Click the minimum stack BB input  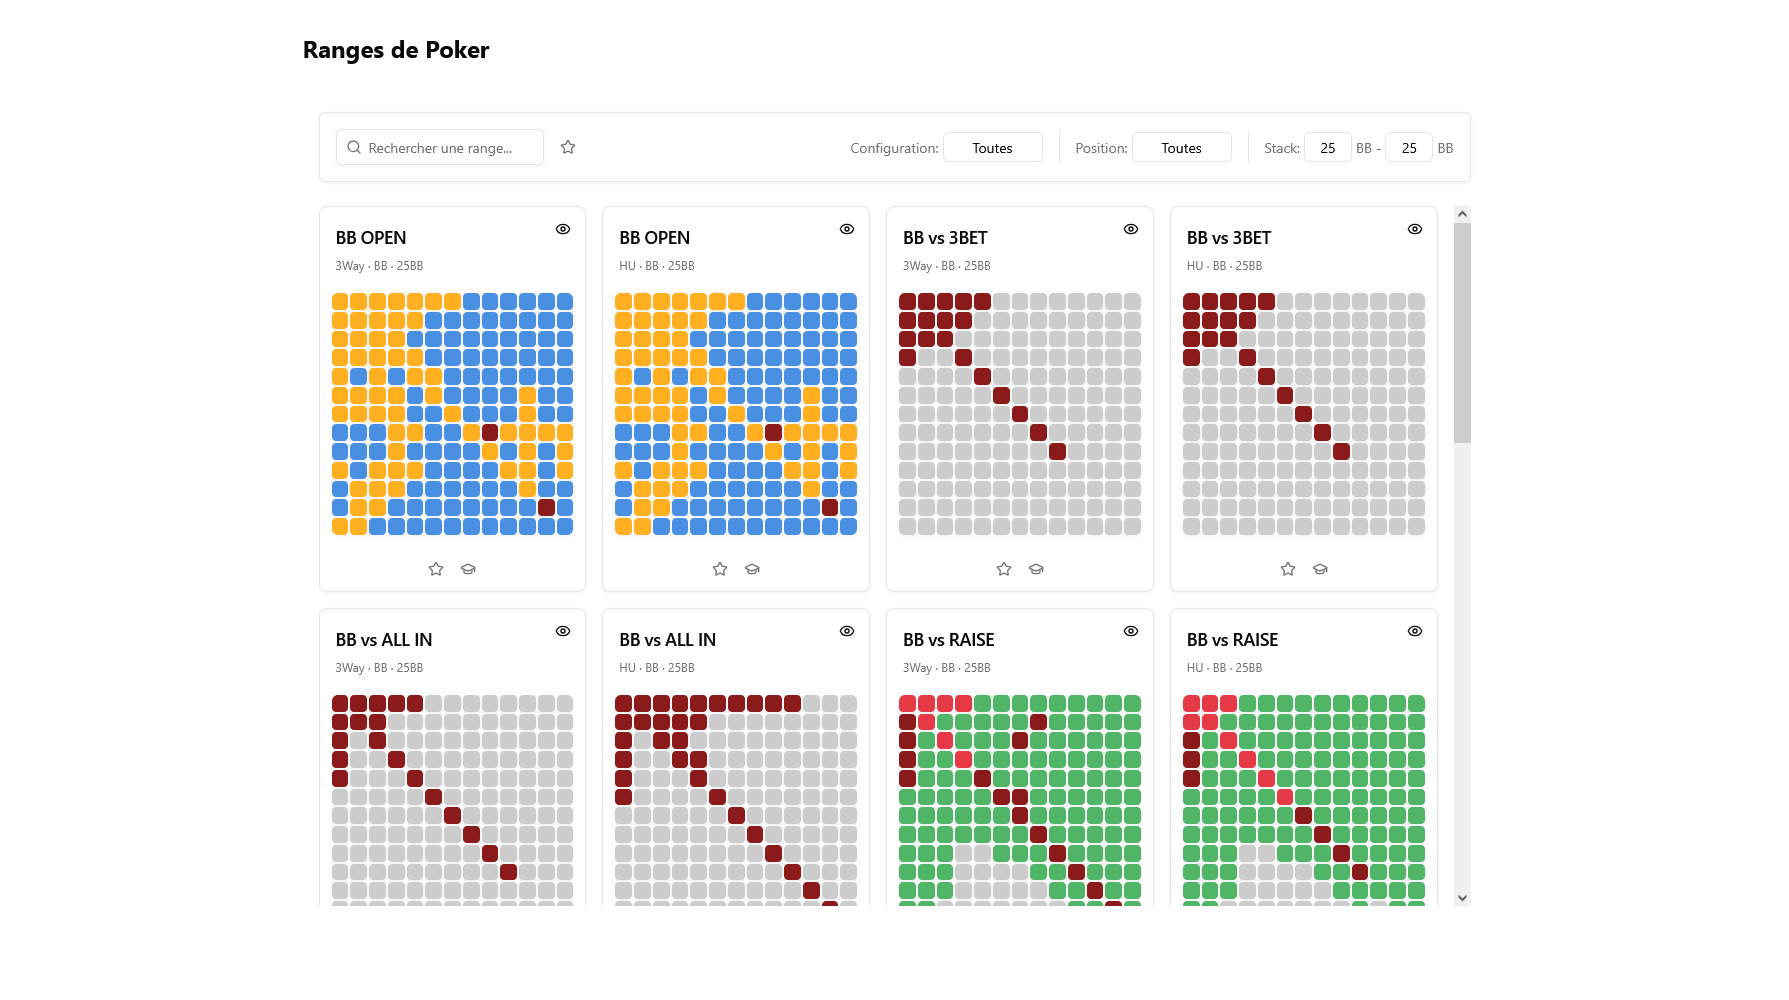tap(1327, 148)
